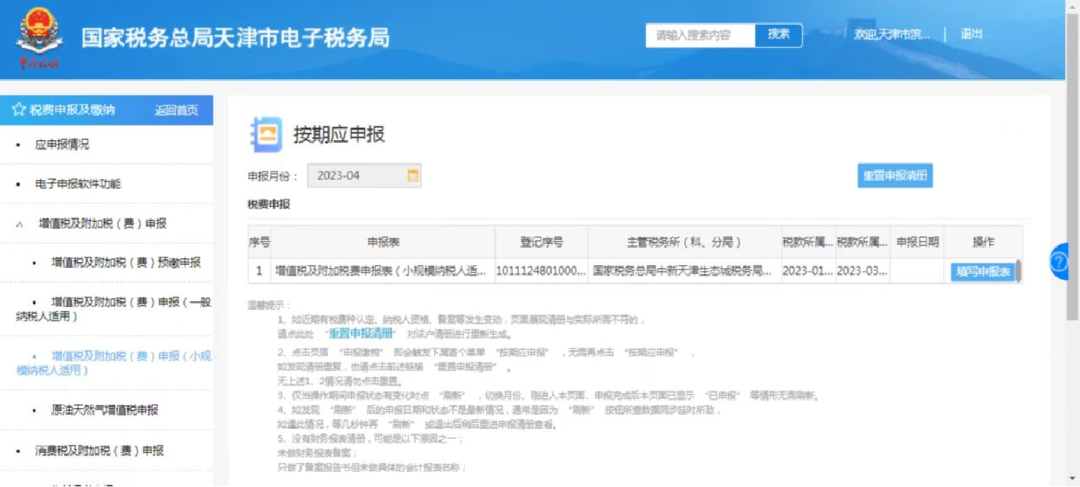Click the 国家税务总局天津市电子税务局 site title
This screenshot has height=487, width=1080.
coord(235,38)
